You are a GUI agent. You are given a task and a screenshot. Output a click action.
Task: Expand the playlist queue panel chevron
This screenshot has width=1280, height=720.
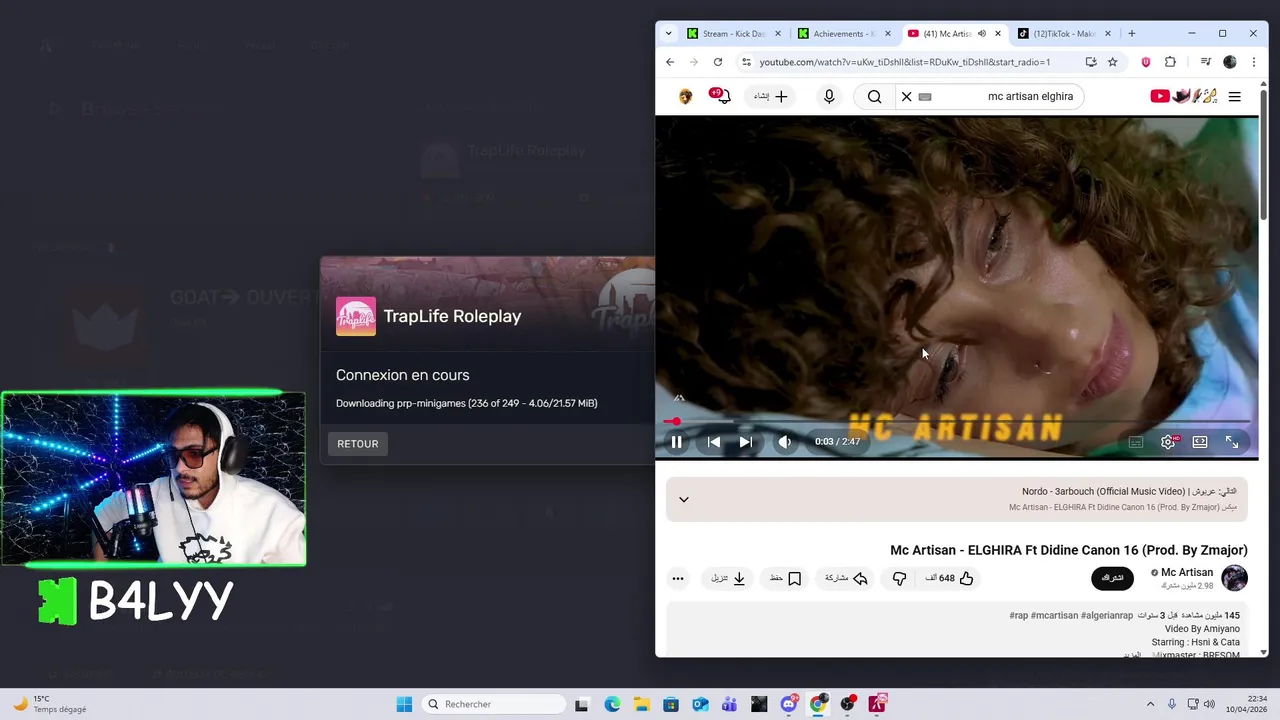(x=684, y=499)
